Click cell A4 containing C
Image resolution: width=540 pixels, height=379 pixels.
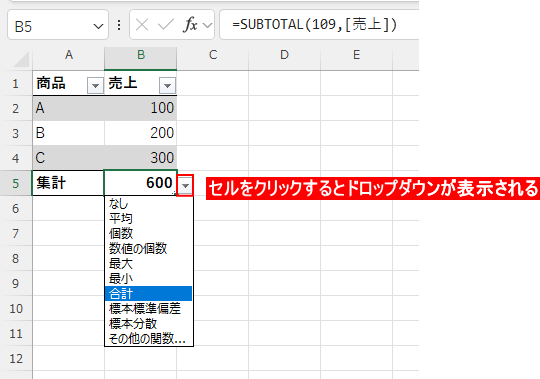pyautogui.click(x=69, y=158)
